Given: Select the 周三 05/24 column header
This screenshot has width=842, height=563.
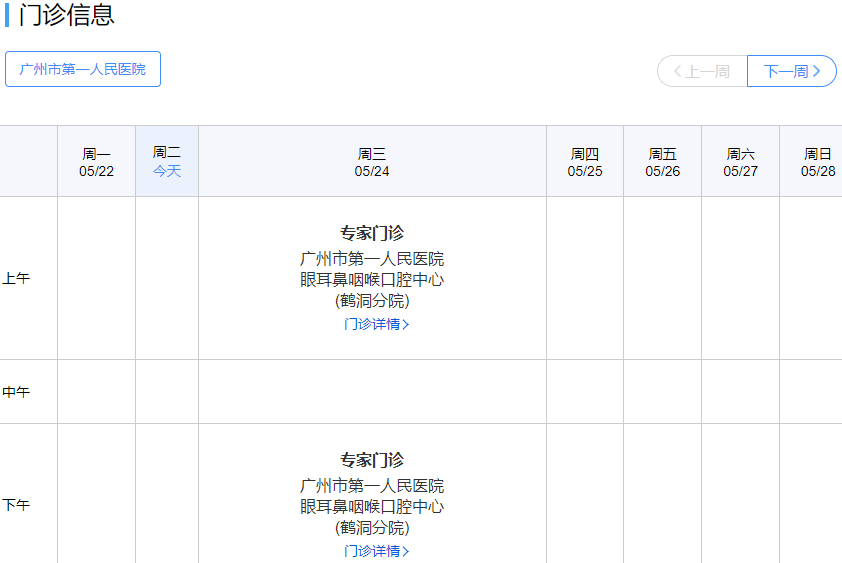Looking at the screenshot, I should 372,162.
